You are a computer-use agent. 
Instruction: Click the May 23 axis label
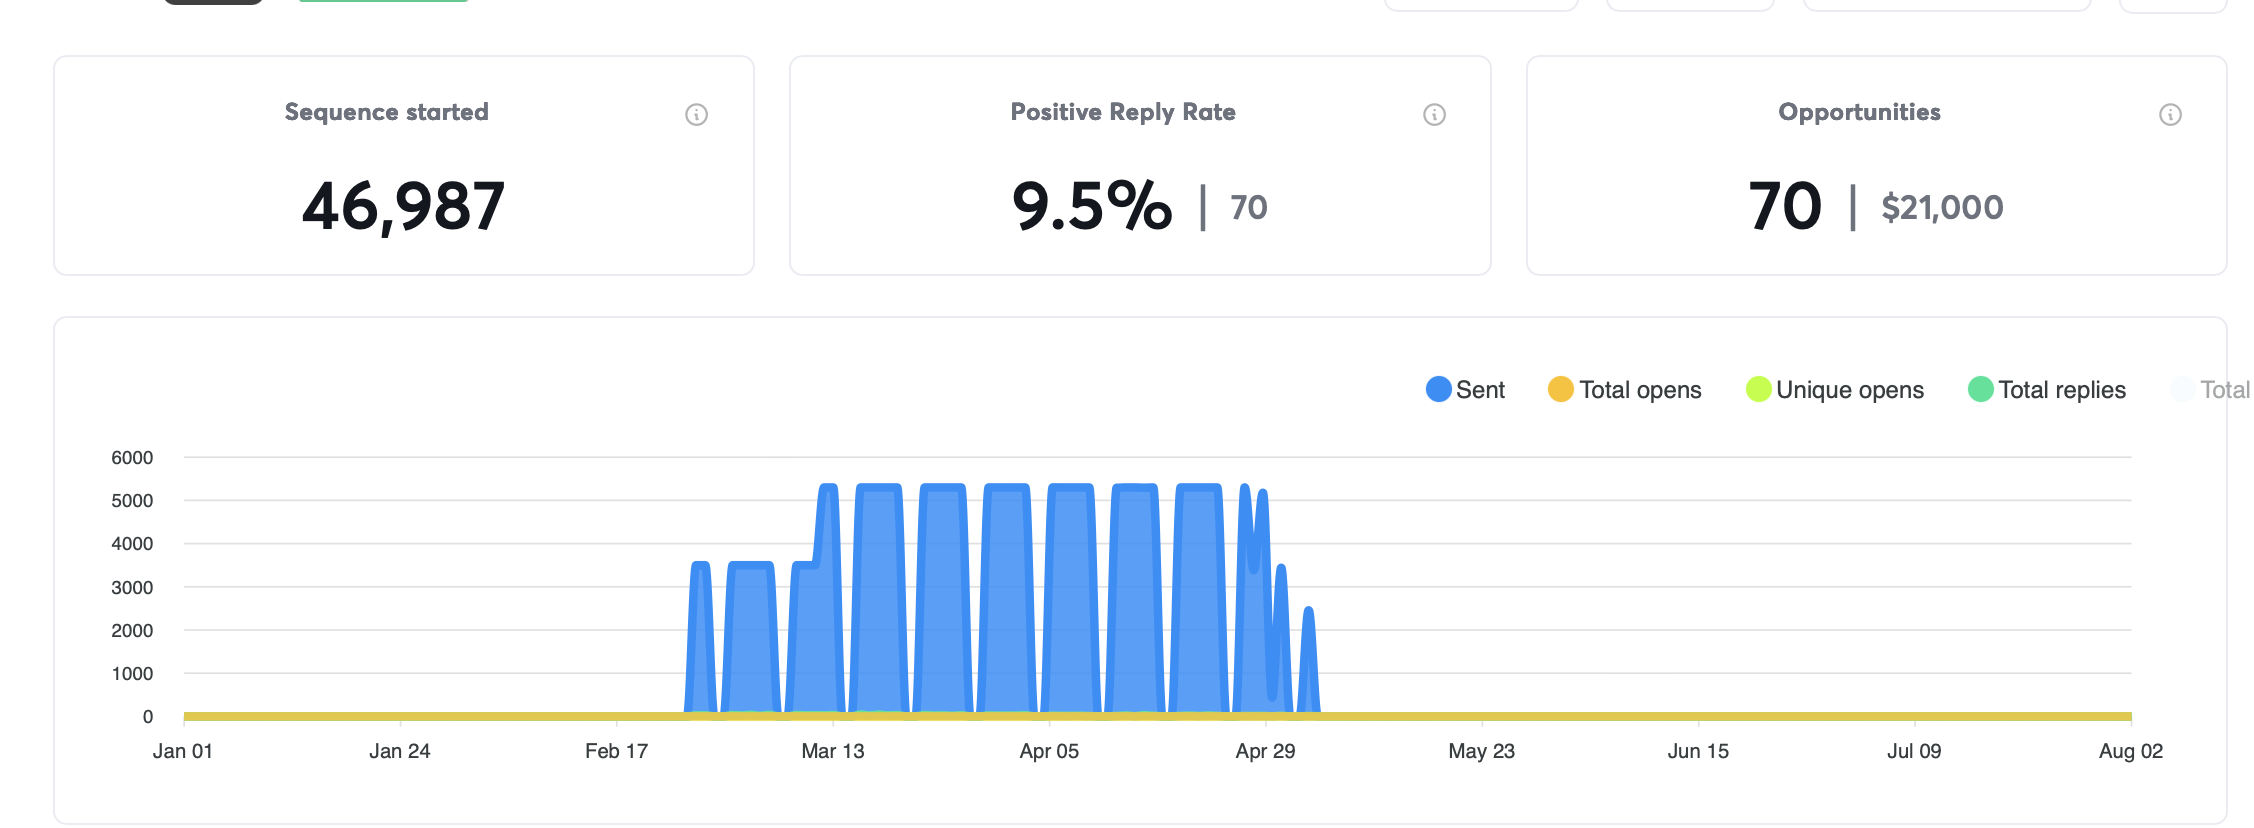click(1482, 751)
